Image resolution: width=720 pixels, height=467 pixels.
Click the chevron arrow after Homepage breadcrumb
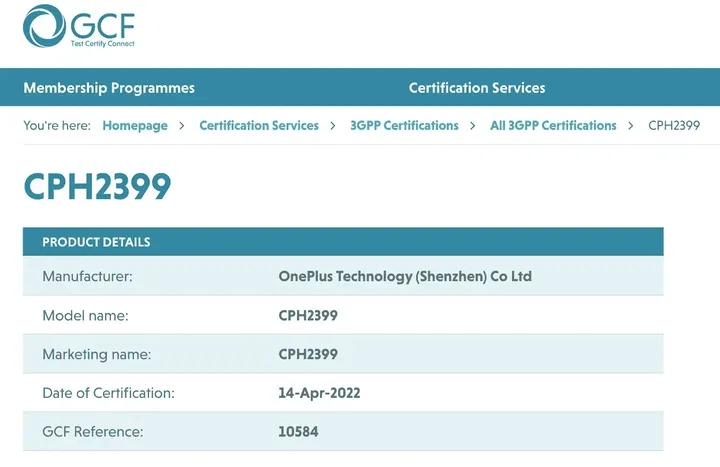182,126
